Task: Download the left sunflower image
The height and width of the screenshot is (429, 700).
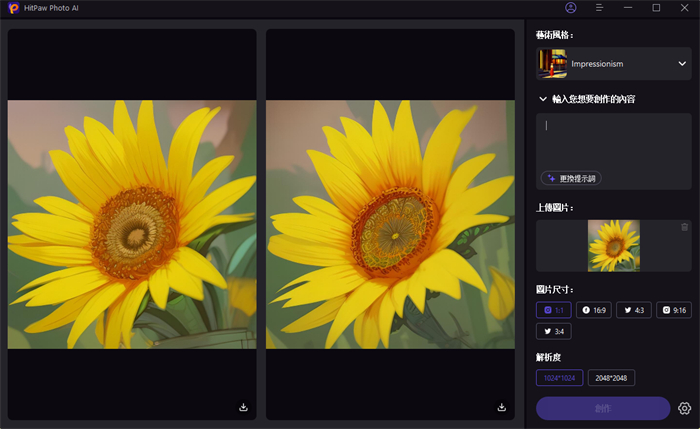Action: tap(243, 407)
